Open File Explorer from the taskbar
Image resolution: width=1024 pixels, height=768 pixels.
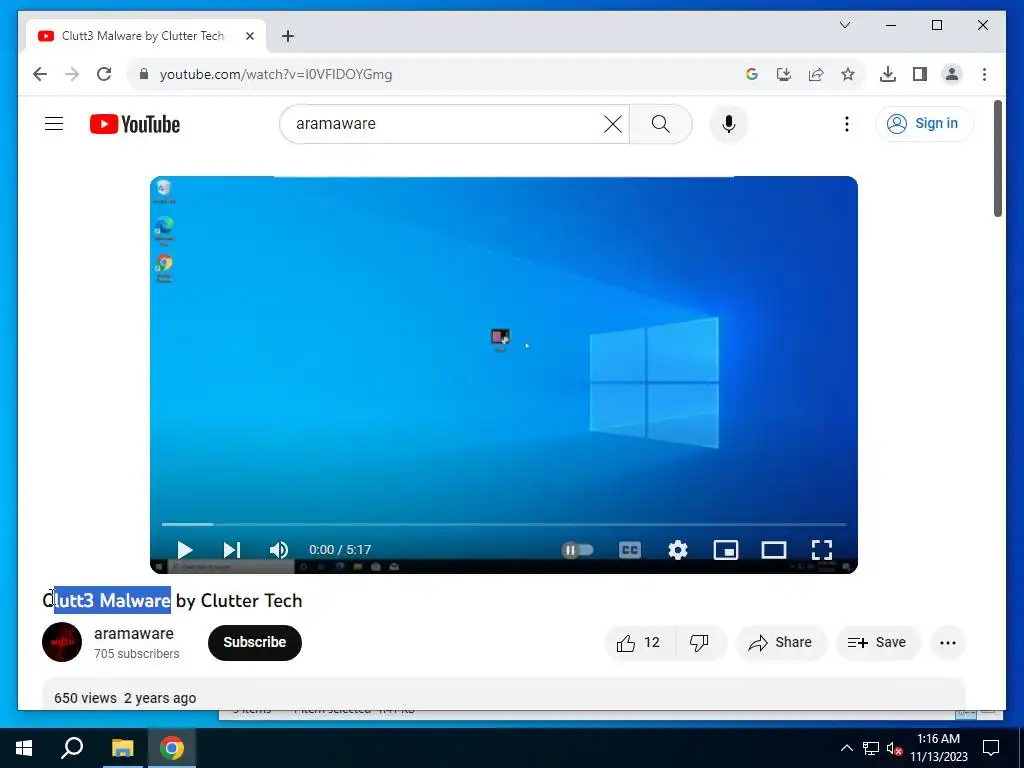pos(122,748)
